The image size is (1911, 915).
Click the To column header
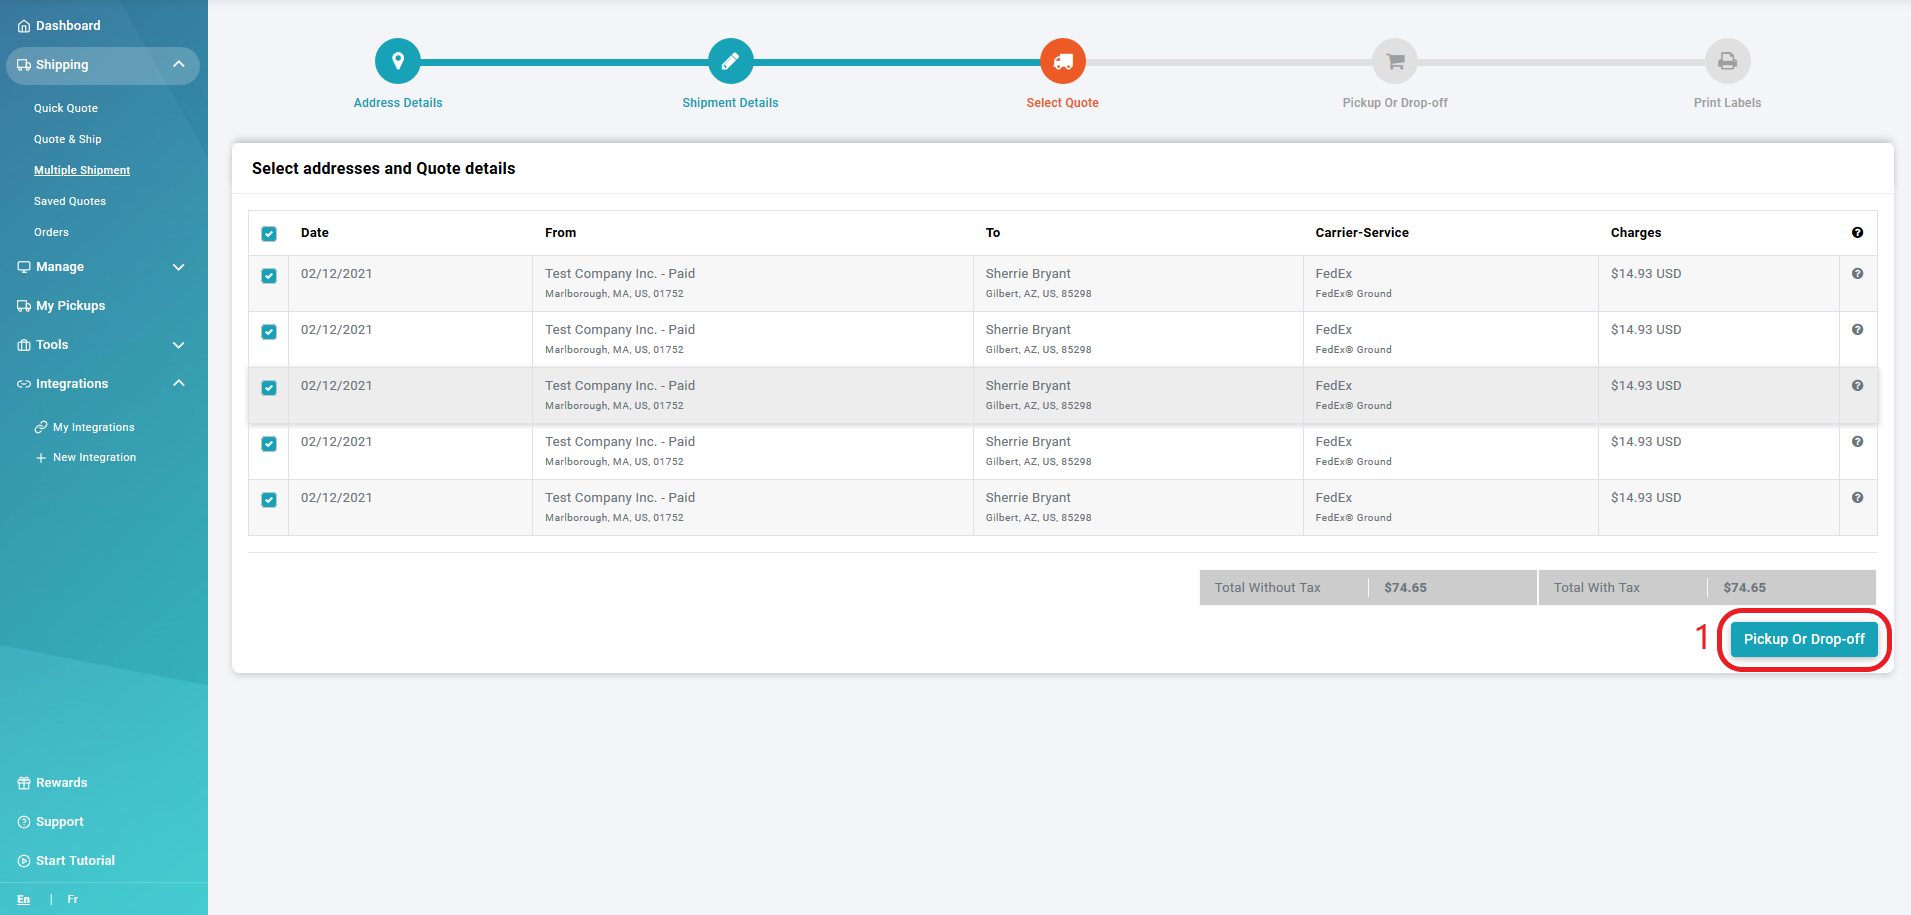(x=993, y=233)
